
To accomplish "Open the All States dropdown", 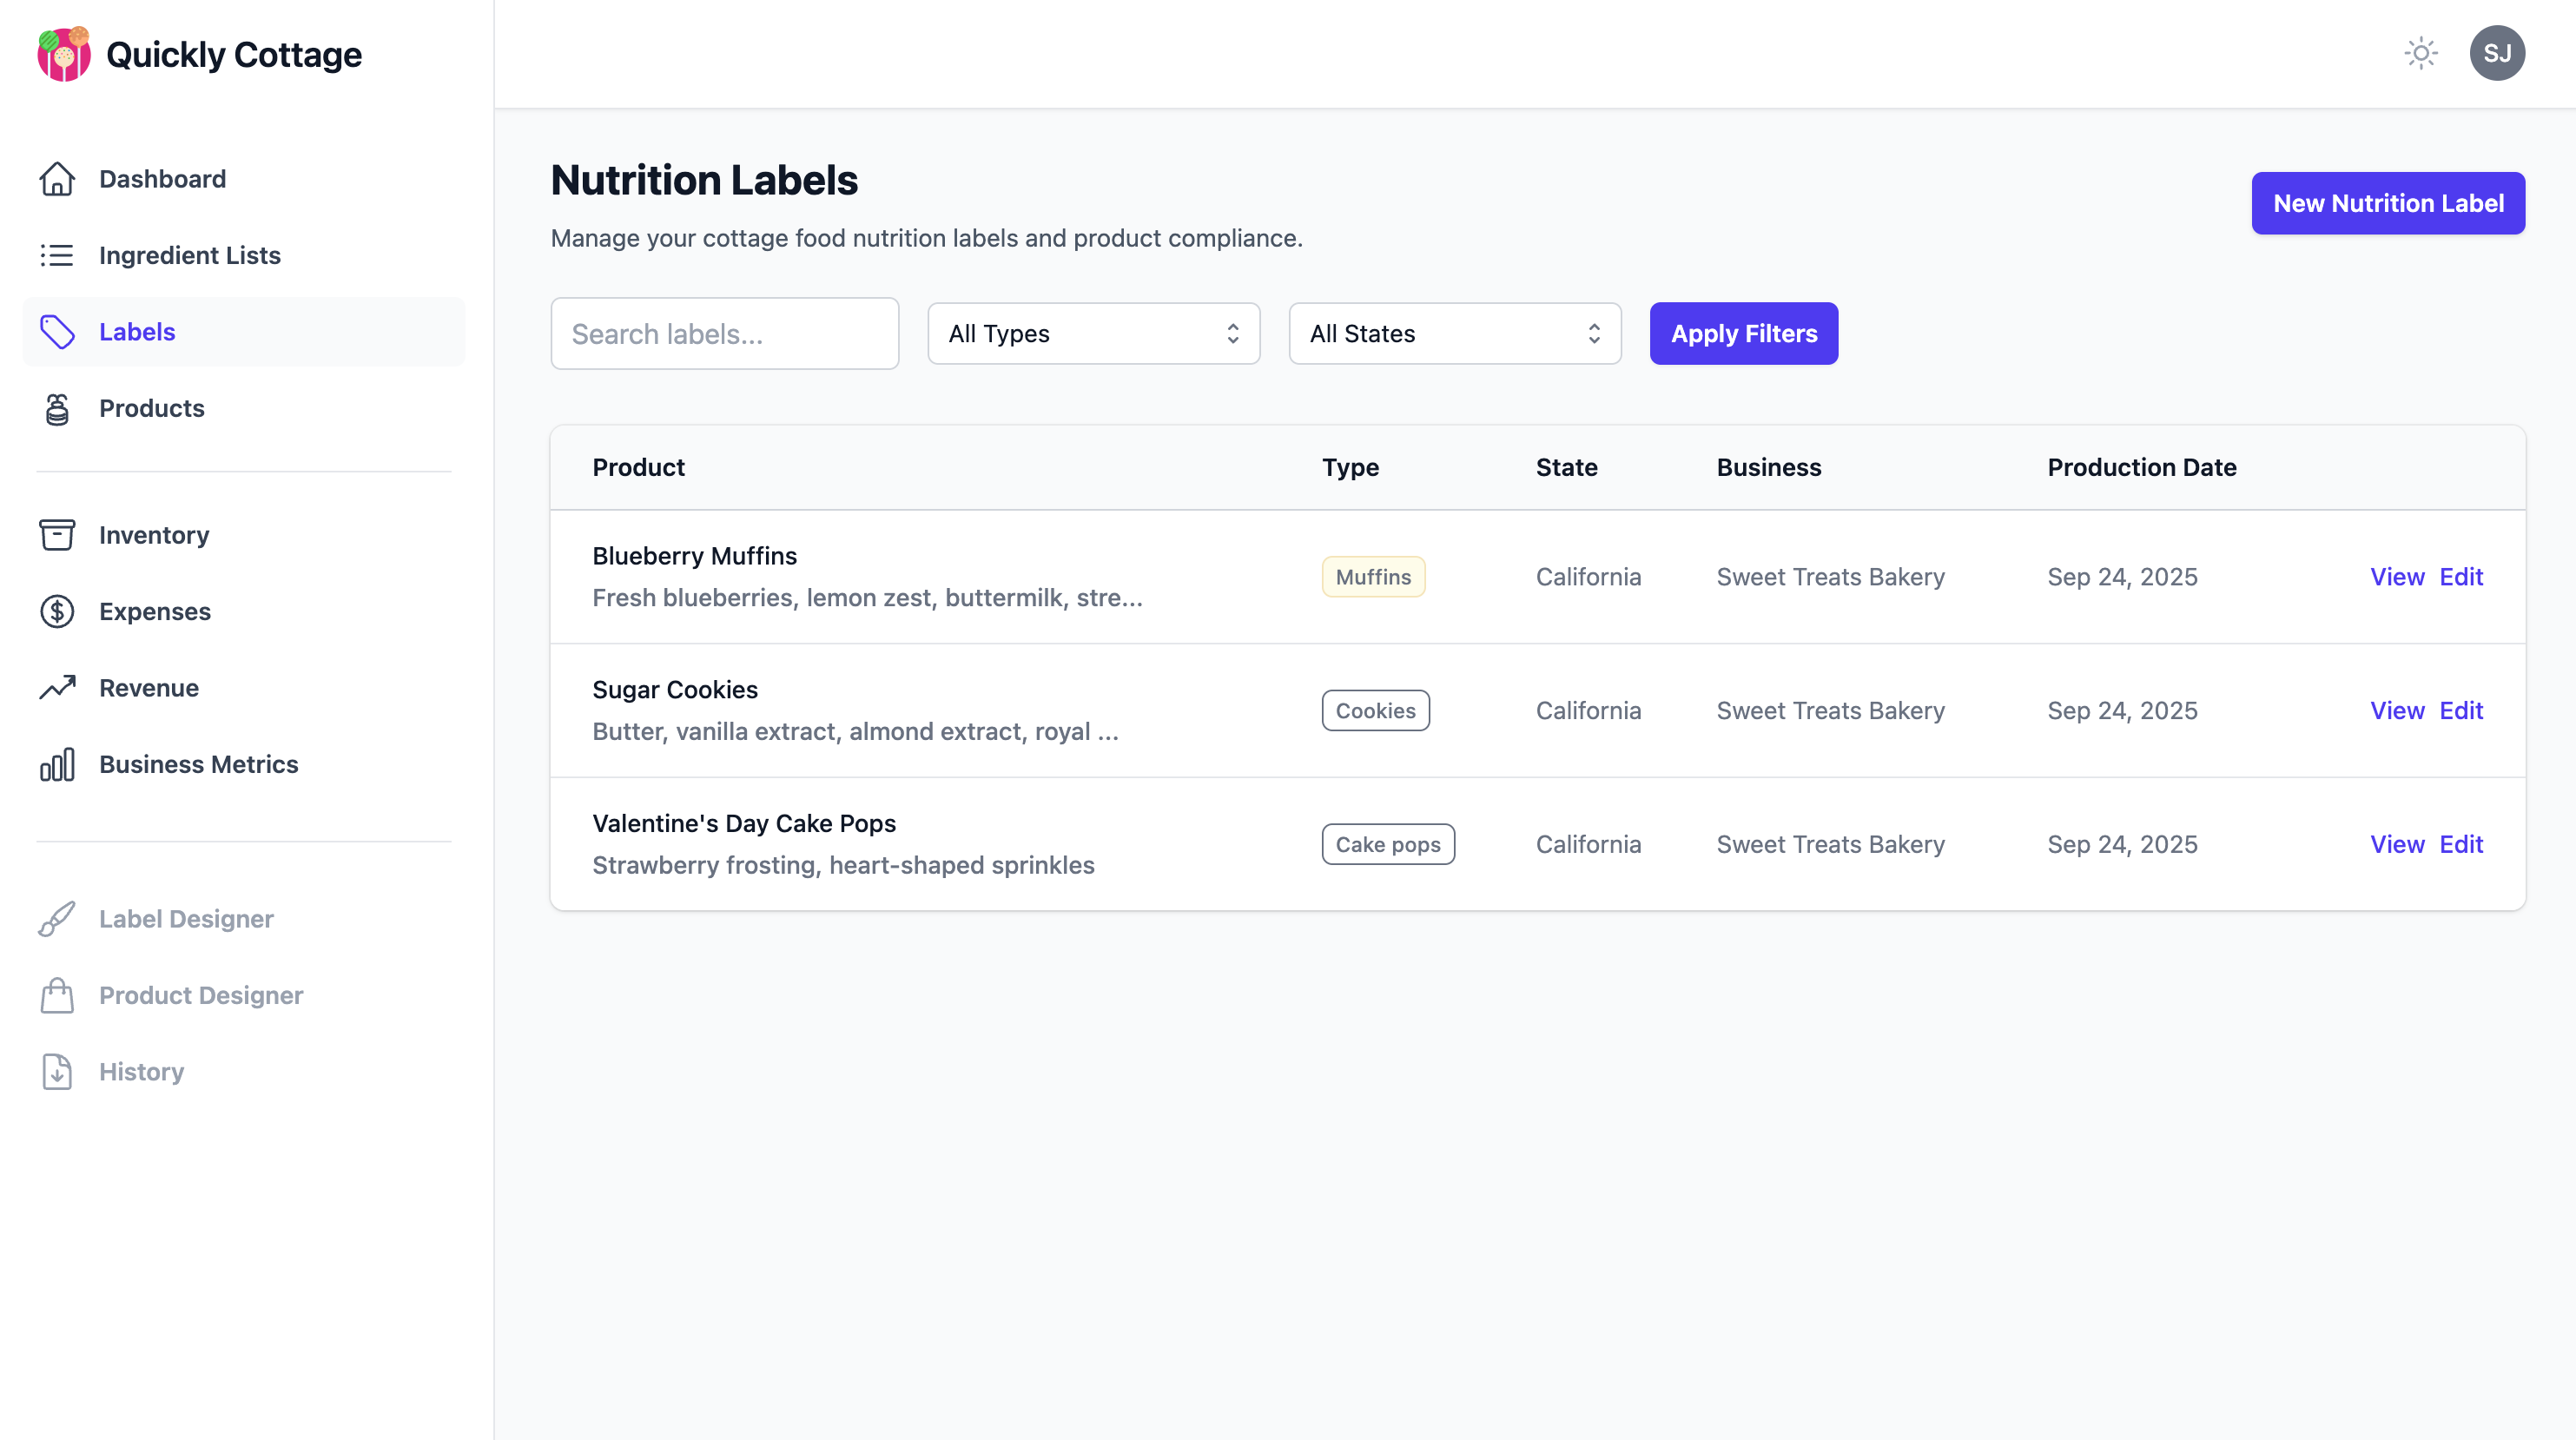I will [x=1455, y=333].
